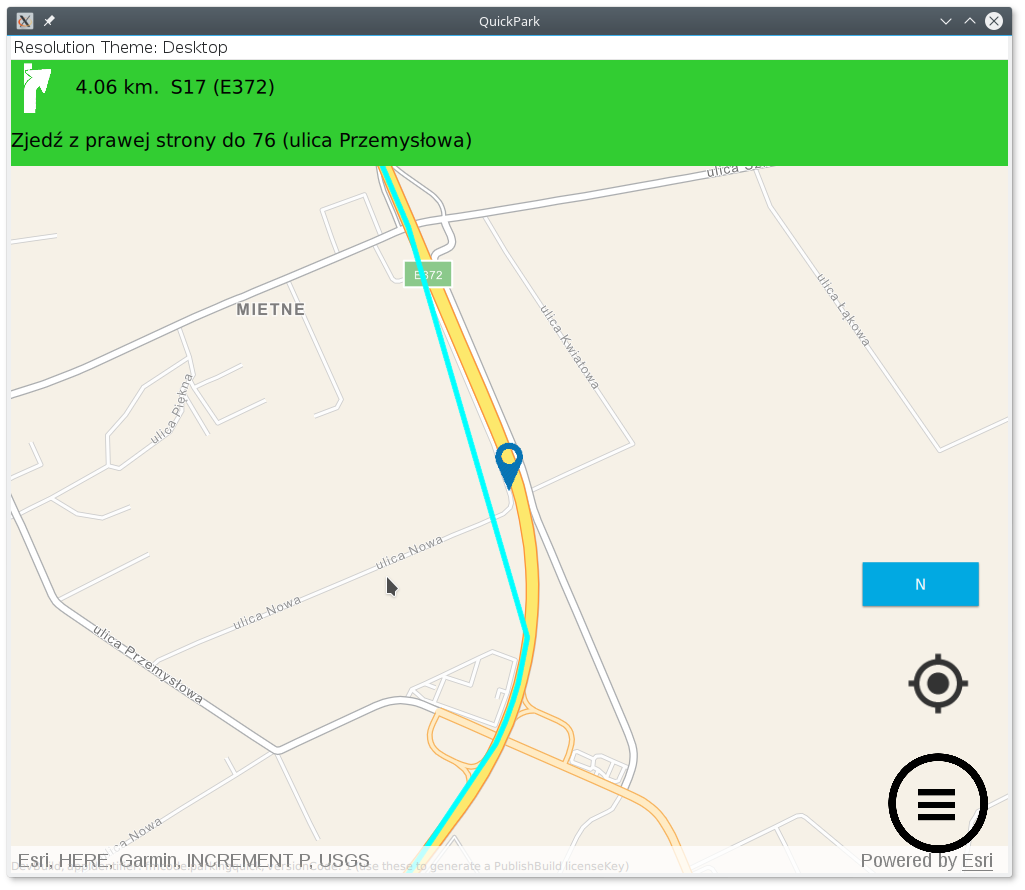Click the 4.06 km S17 distance text
The image size is (1025, 890).
pos(175,87)
